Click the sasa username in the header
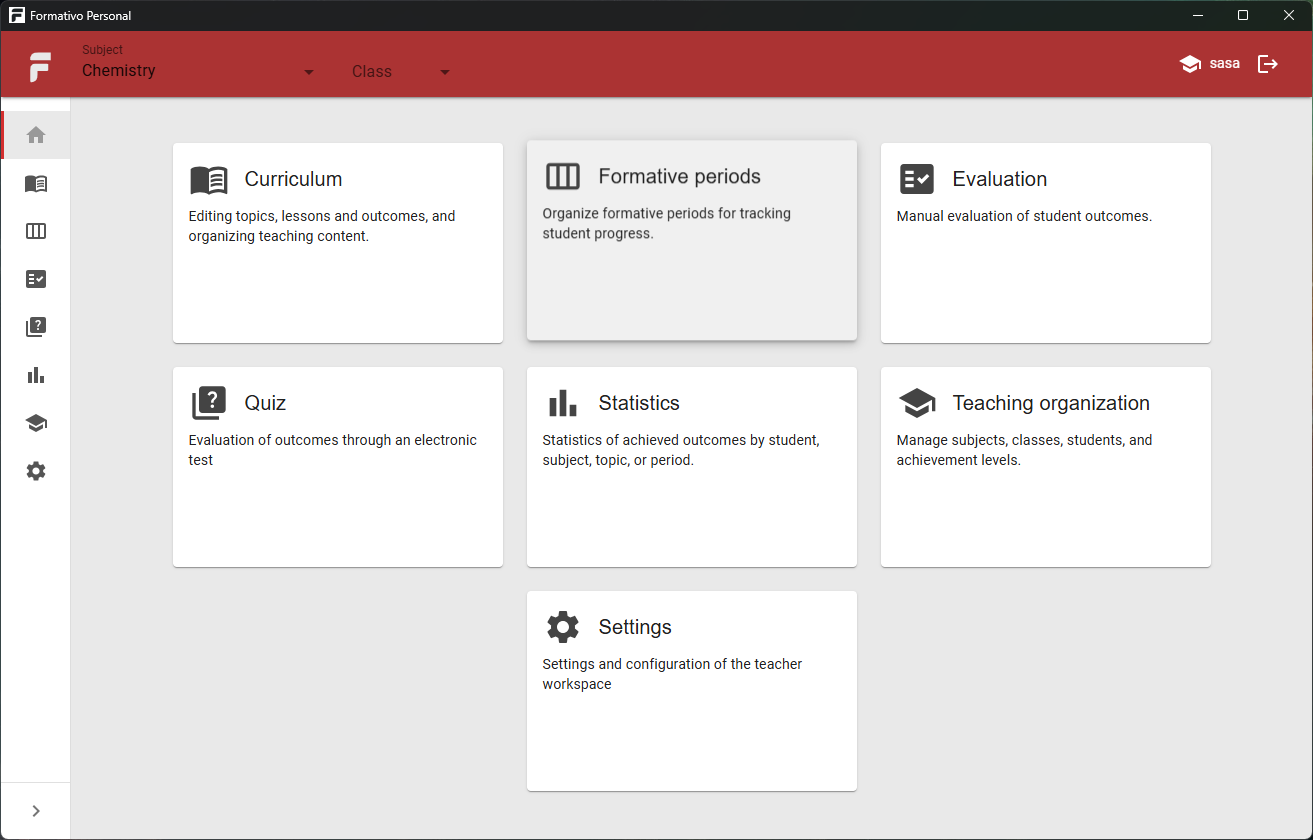Image resolution: width=1313 pixels, height=840 pixels. (1225, 64)
